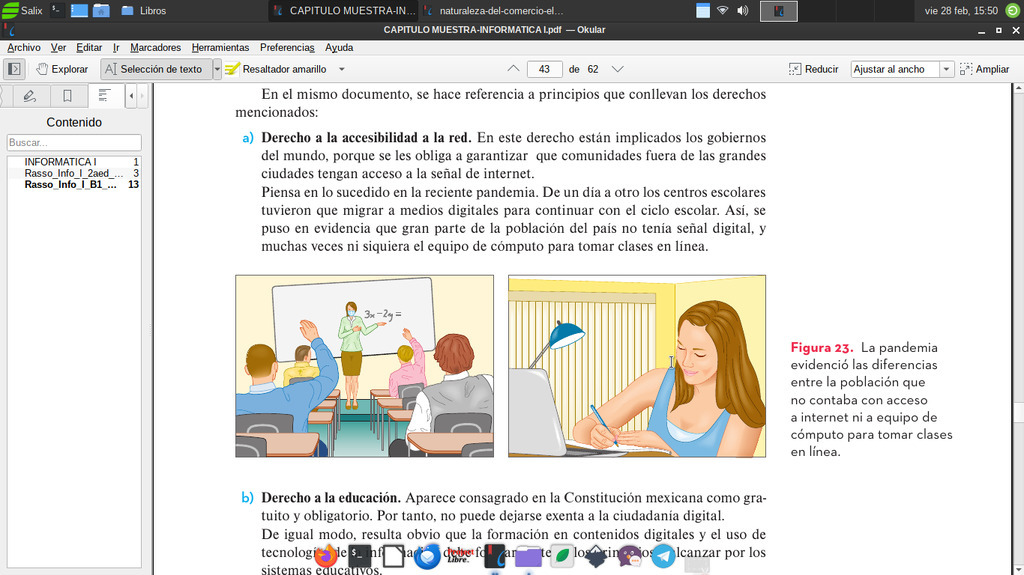Open the Libros folder shortcut
1024x575 pixels.
tap(144, 10)
